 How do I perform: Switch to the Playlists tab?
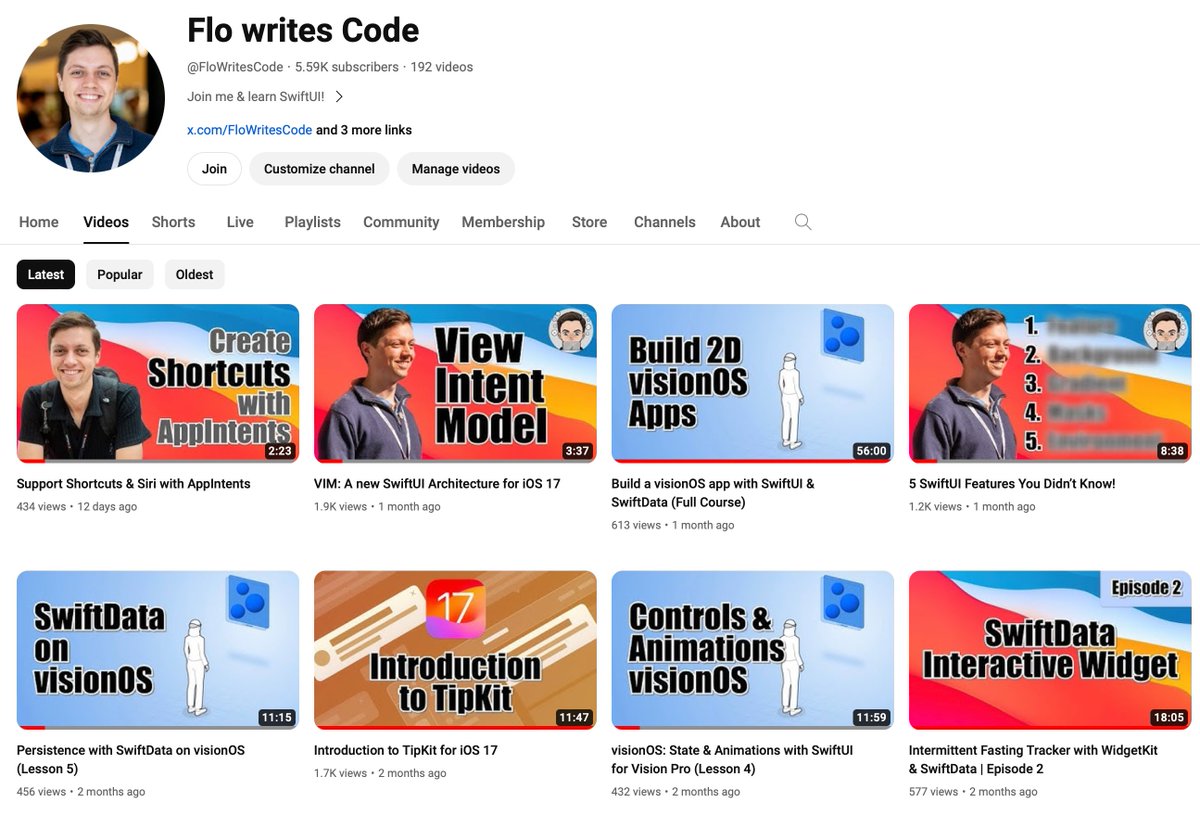(312, 222)
